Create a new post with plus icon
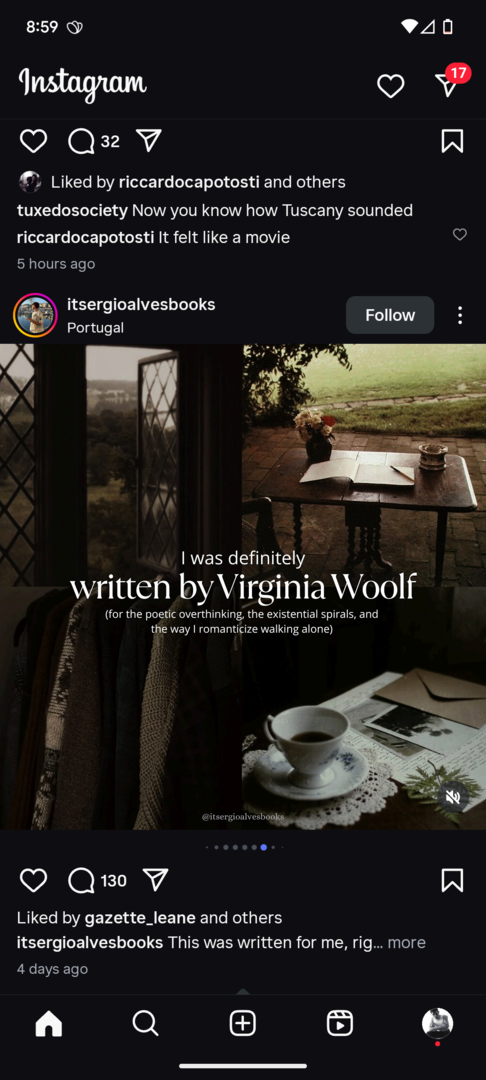The width and height of the screenshot is (486, 1080). tap(242, 1024)
